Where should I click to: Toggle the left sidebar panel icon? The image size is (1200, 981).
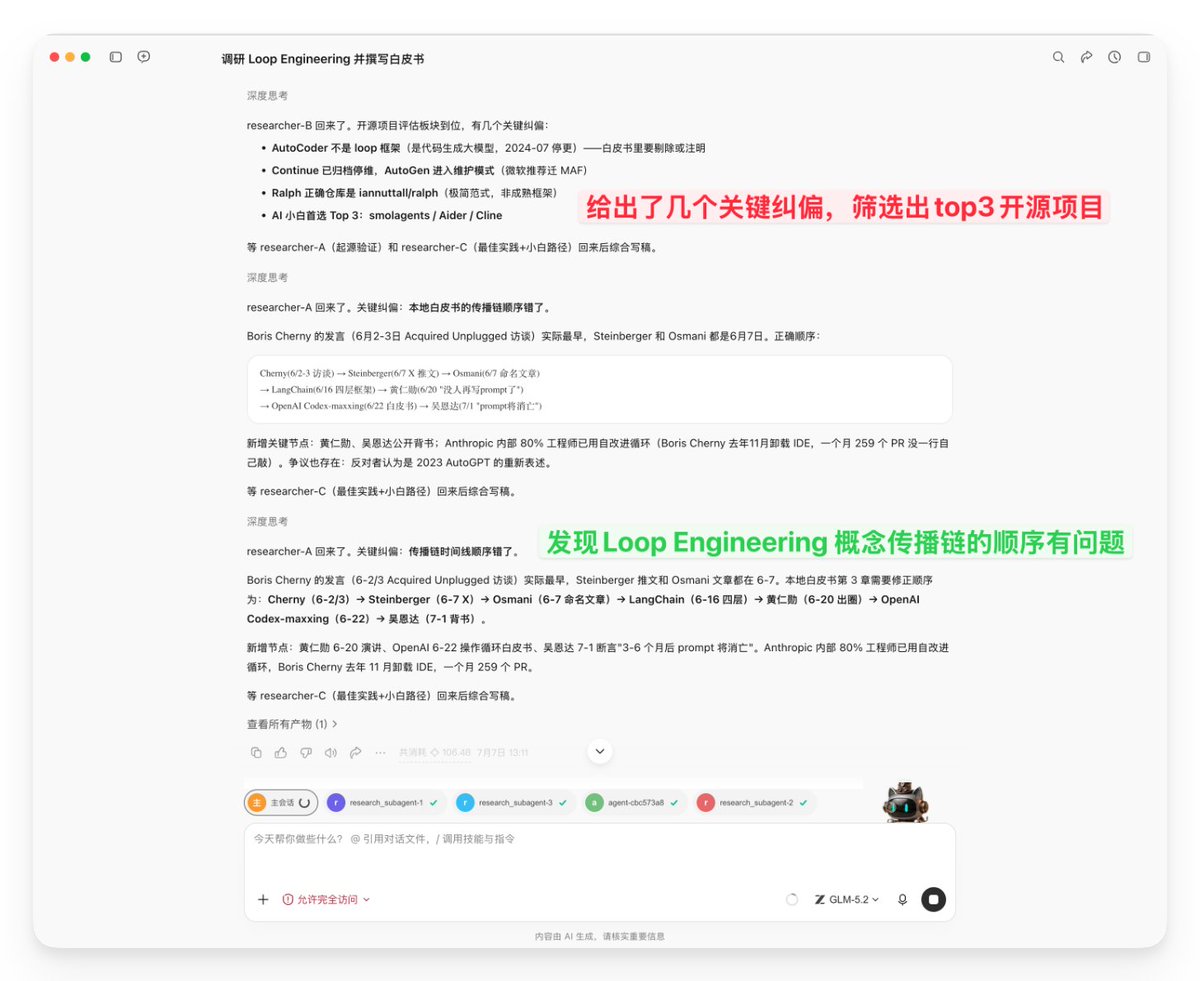[x=115, y=57]
